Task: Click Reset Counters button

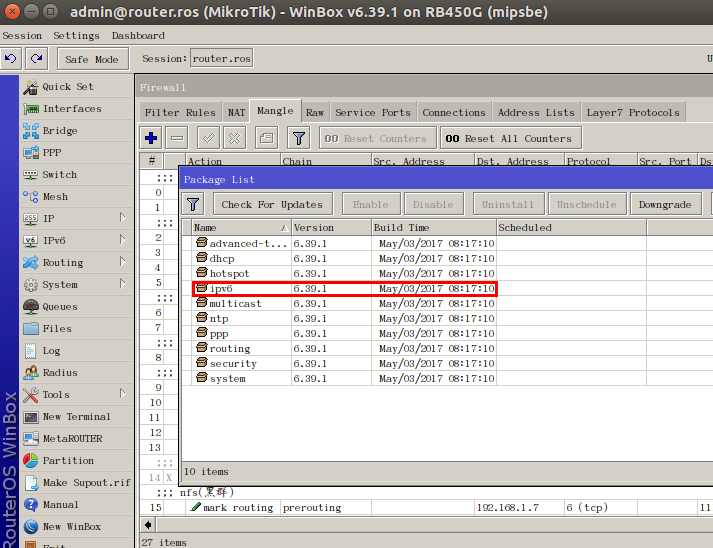Action: [x=377, y=138]
